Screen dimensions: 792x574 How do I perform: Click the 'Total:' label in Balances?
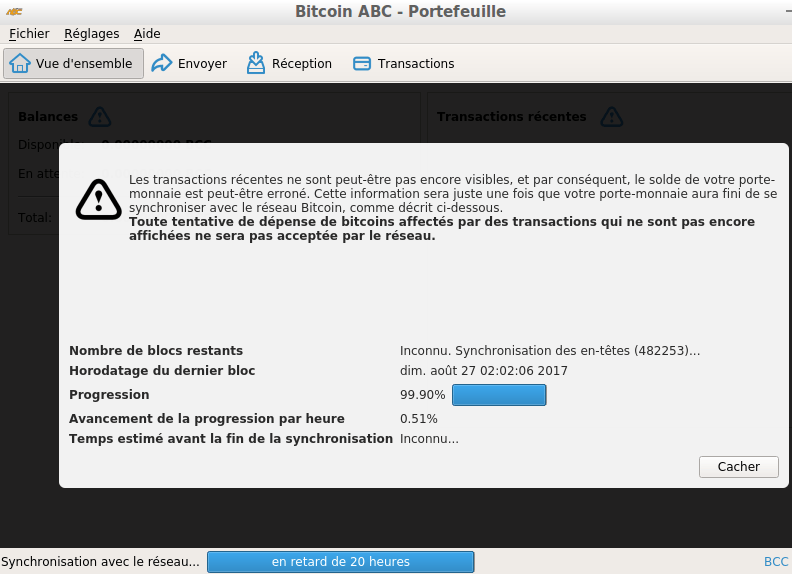35,218
